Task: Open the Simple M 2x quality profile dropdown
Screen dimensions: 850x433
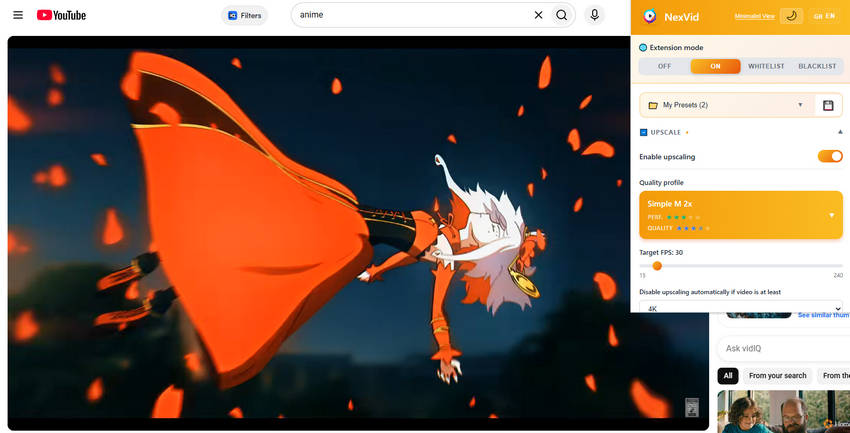Action: click(741, 215)
